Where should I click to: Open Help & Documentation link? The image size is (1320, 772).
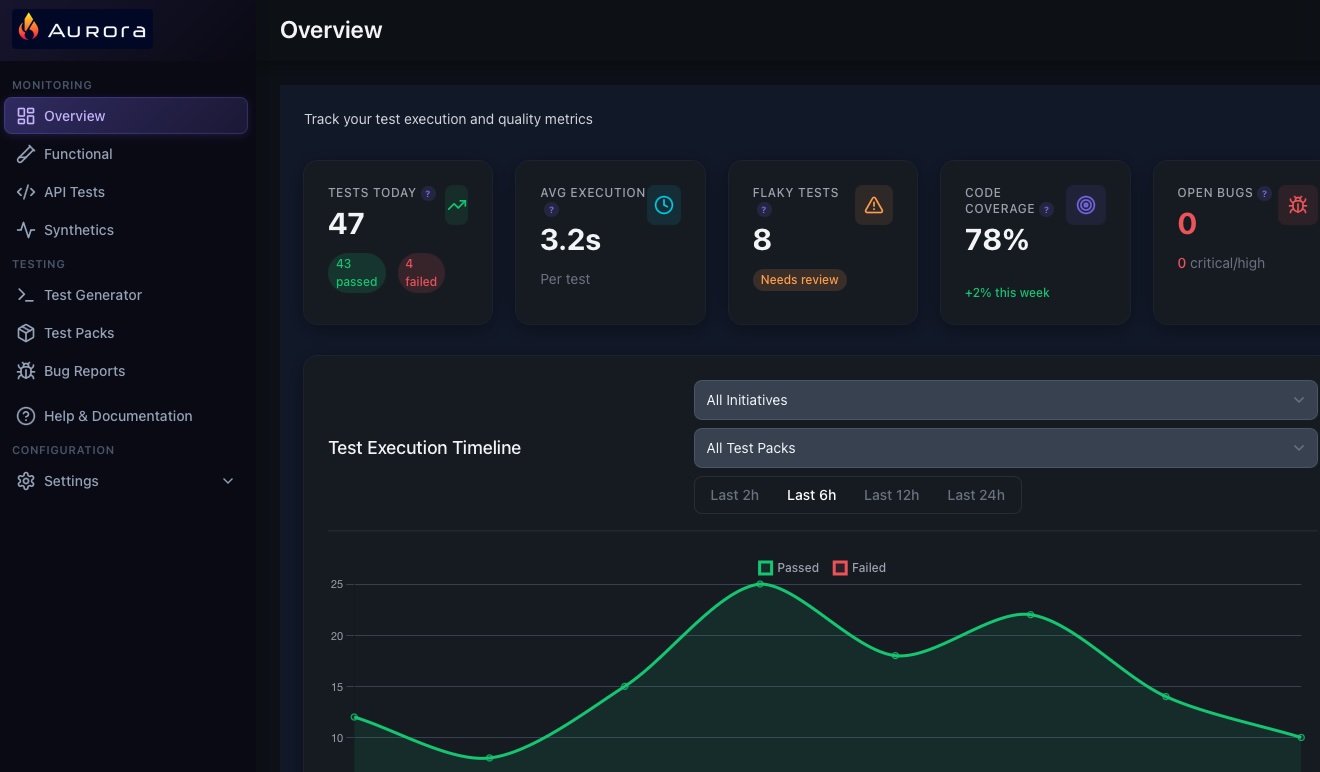[126, 416]
